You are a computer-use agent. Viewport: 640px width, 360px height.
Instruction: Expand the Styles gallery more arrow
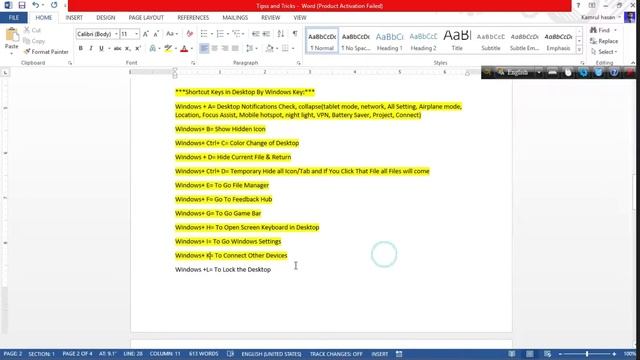(x=579, y=49)
